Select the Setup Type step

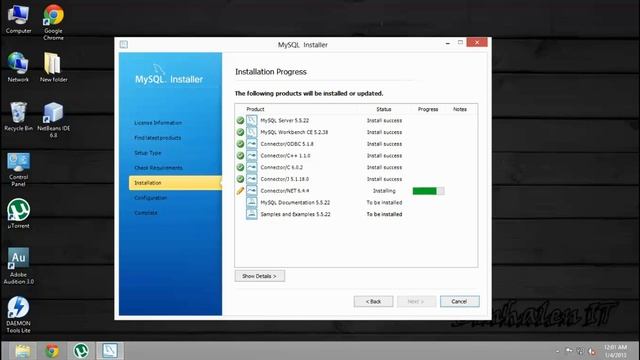pyautogui.click(x=148, y=153)
